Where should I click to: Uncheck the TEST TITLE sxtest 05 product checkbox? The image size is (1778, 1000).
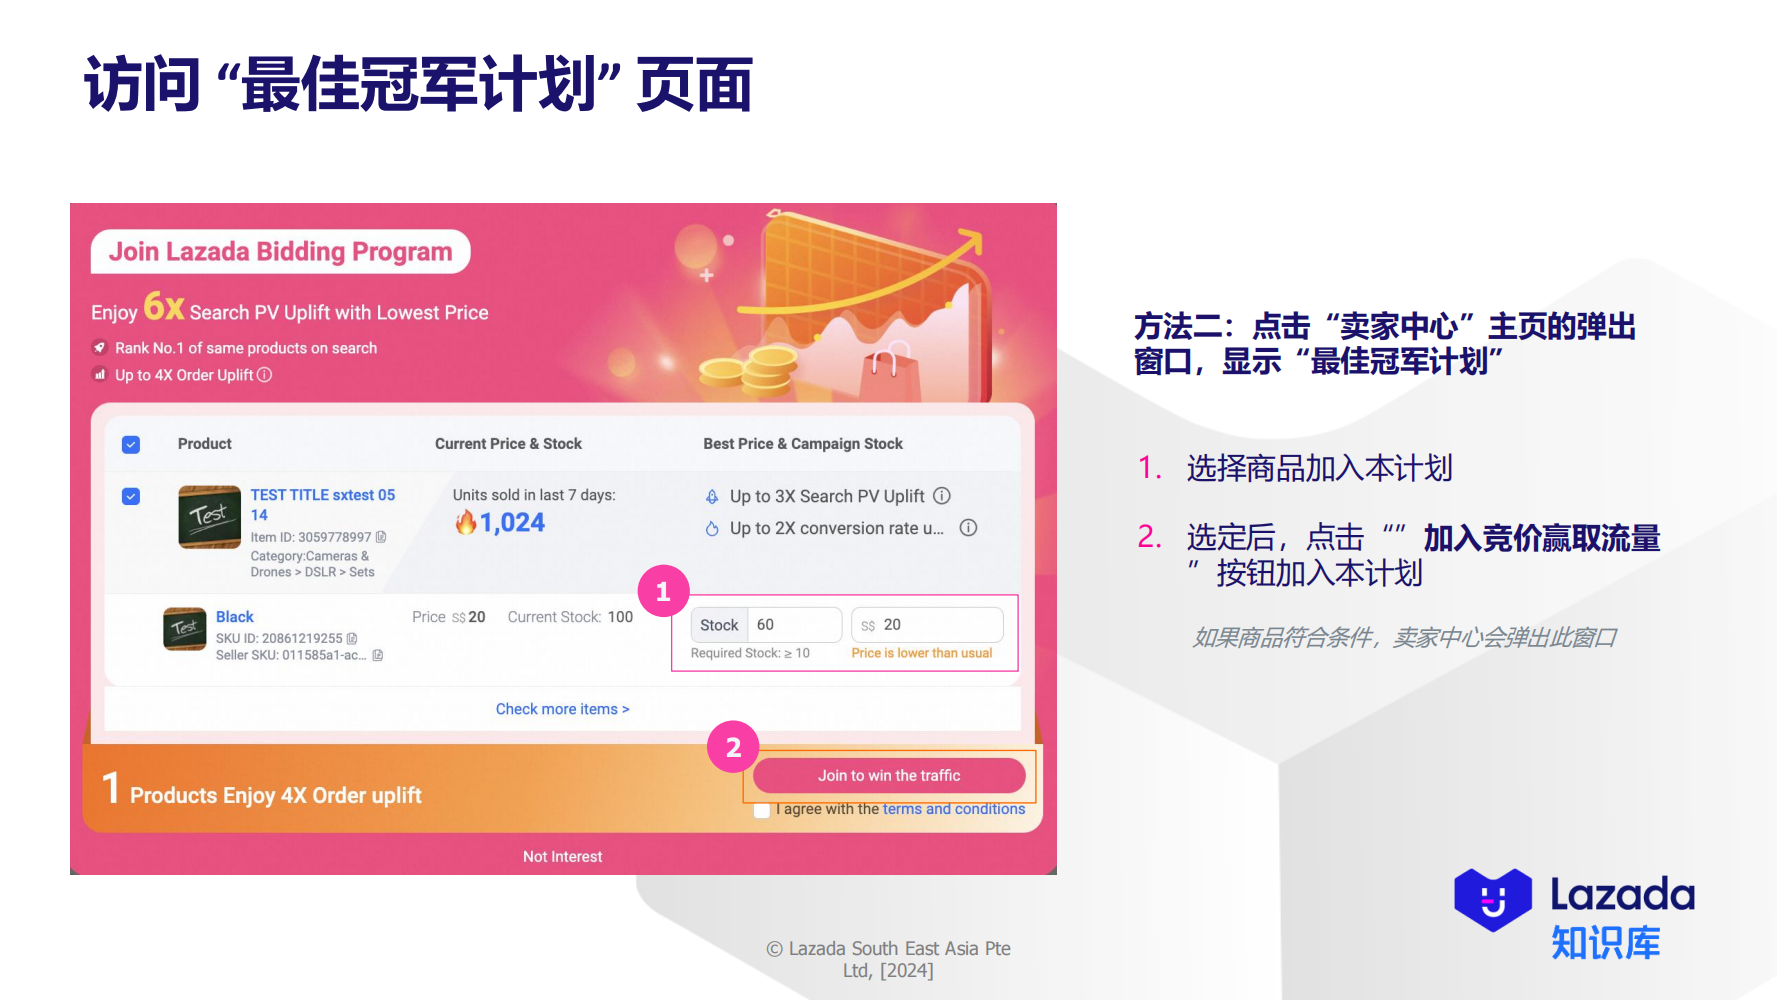click(x=131, y=496)
